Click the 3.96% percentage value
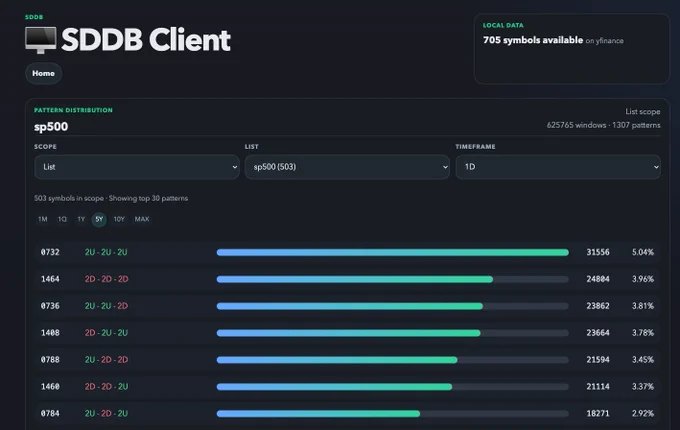 [643, 279]
